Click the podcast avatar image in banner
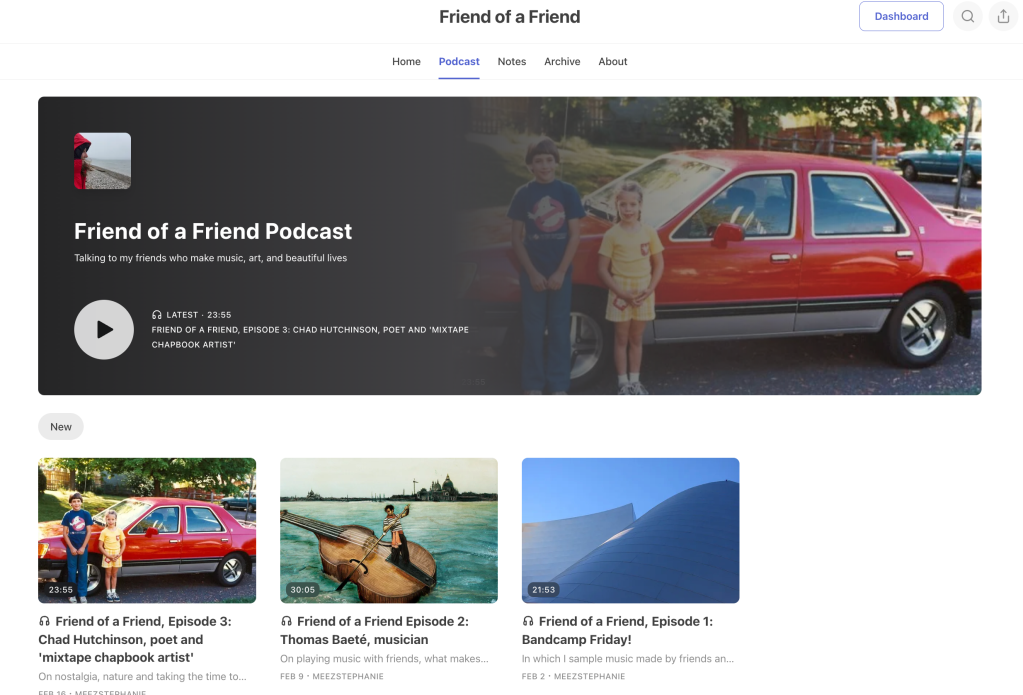 point(102,161)
